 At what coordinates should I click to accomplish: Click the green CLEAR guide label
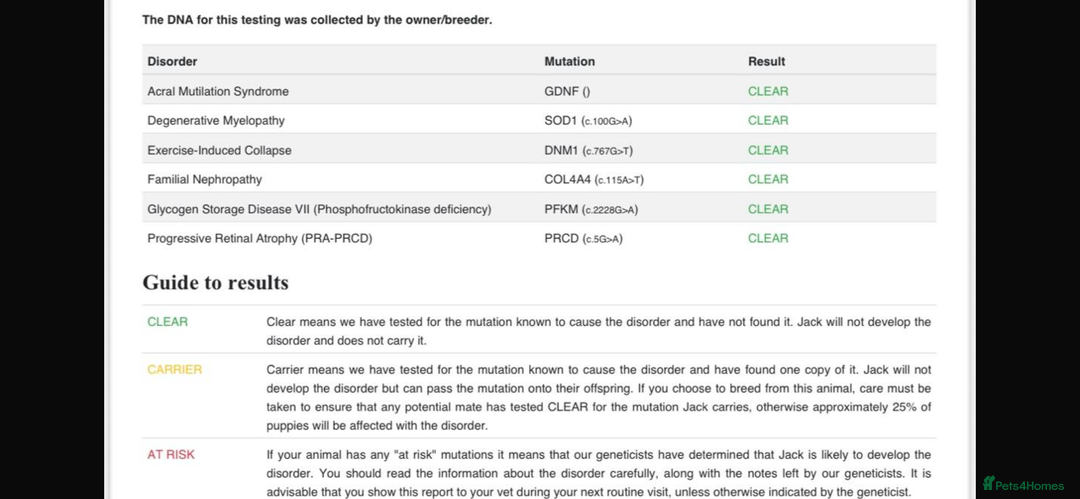(x=167, y=322)
